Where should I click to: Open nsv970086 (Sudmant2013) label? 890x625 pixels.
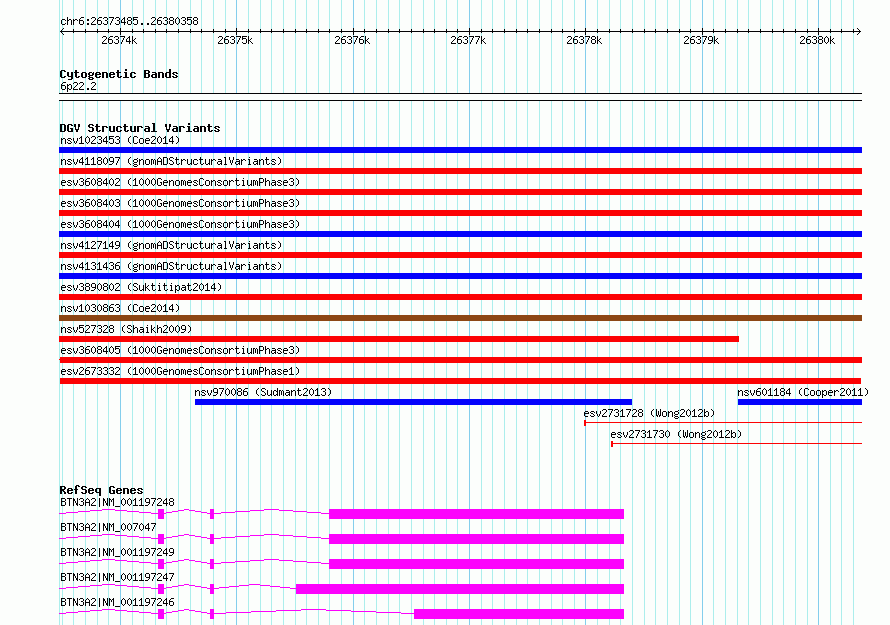click(263, 392)
